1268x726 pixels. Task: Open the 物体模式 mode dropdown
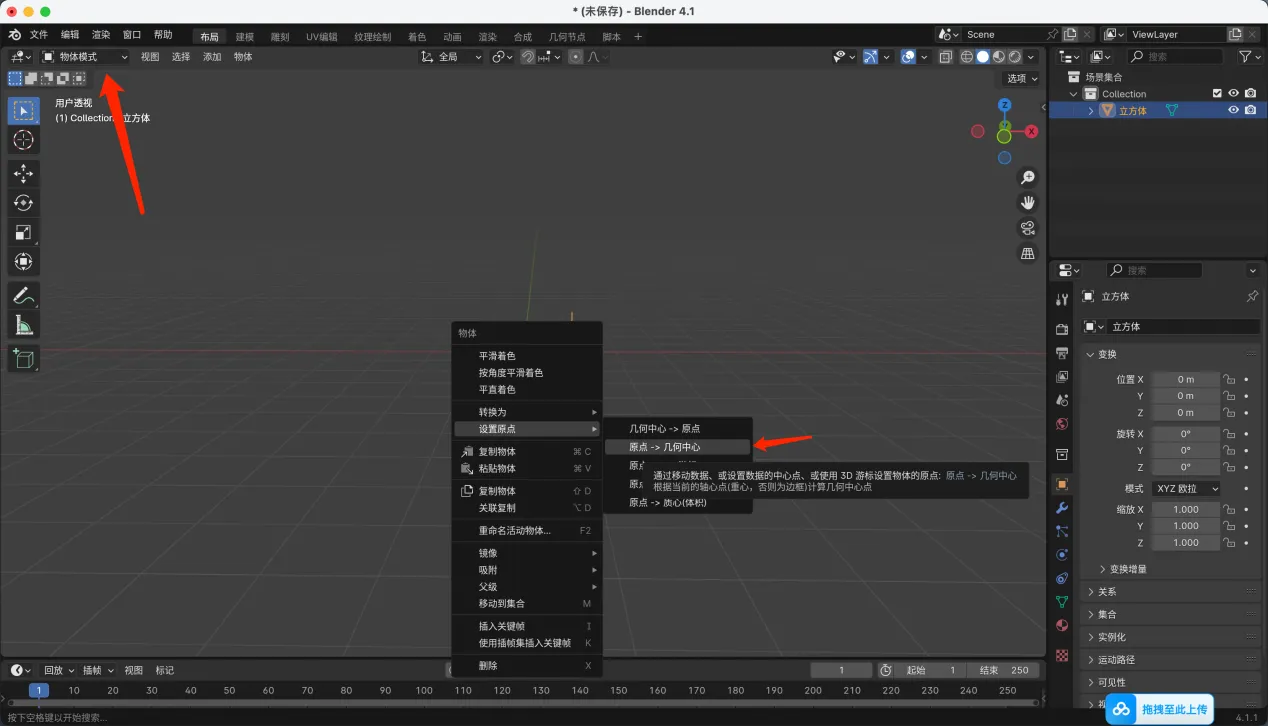85,57
